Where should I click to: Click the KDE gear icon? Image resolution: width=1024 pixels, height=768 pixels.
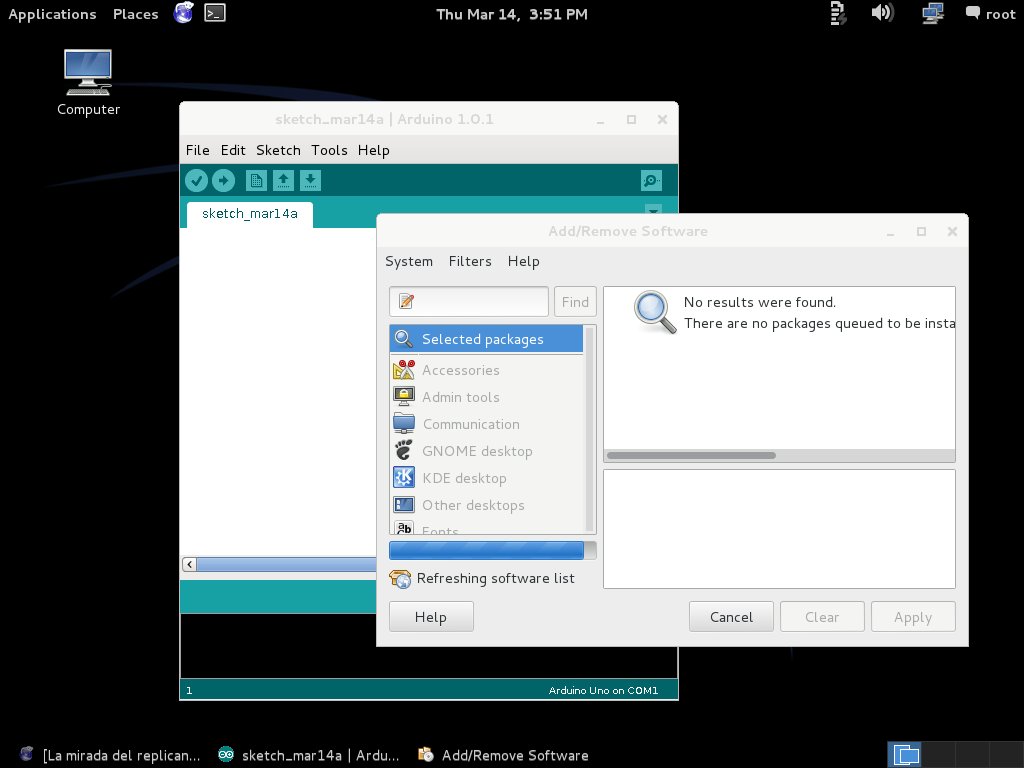tap(404, 477)
